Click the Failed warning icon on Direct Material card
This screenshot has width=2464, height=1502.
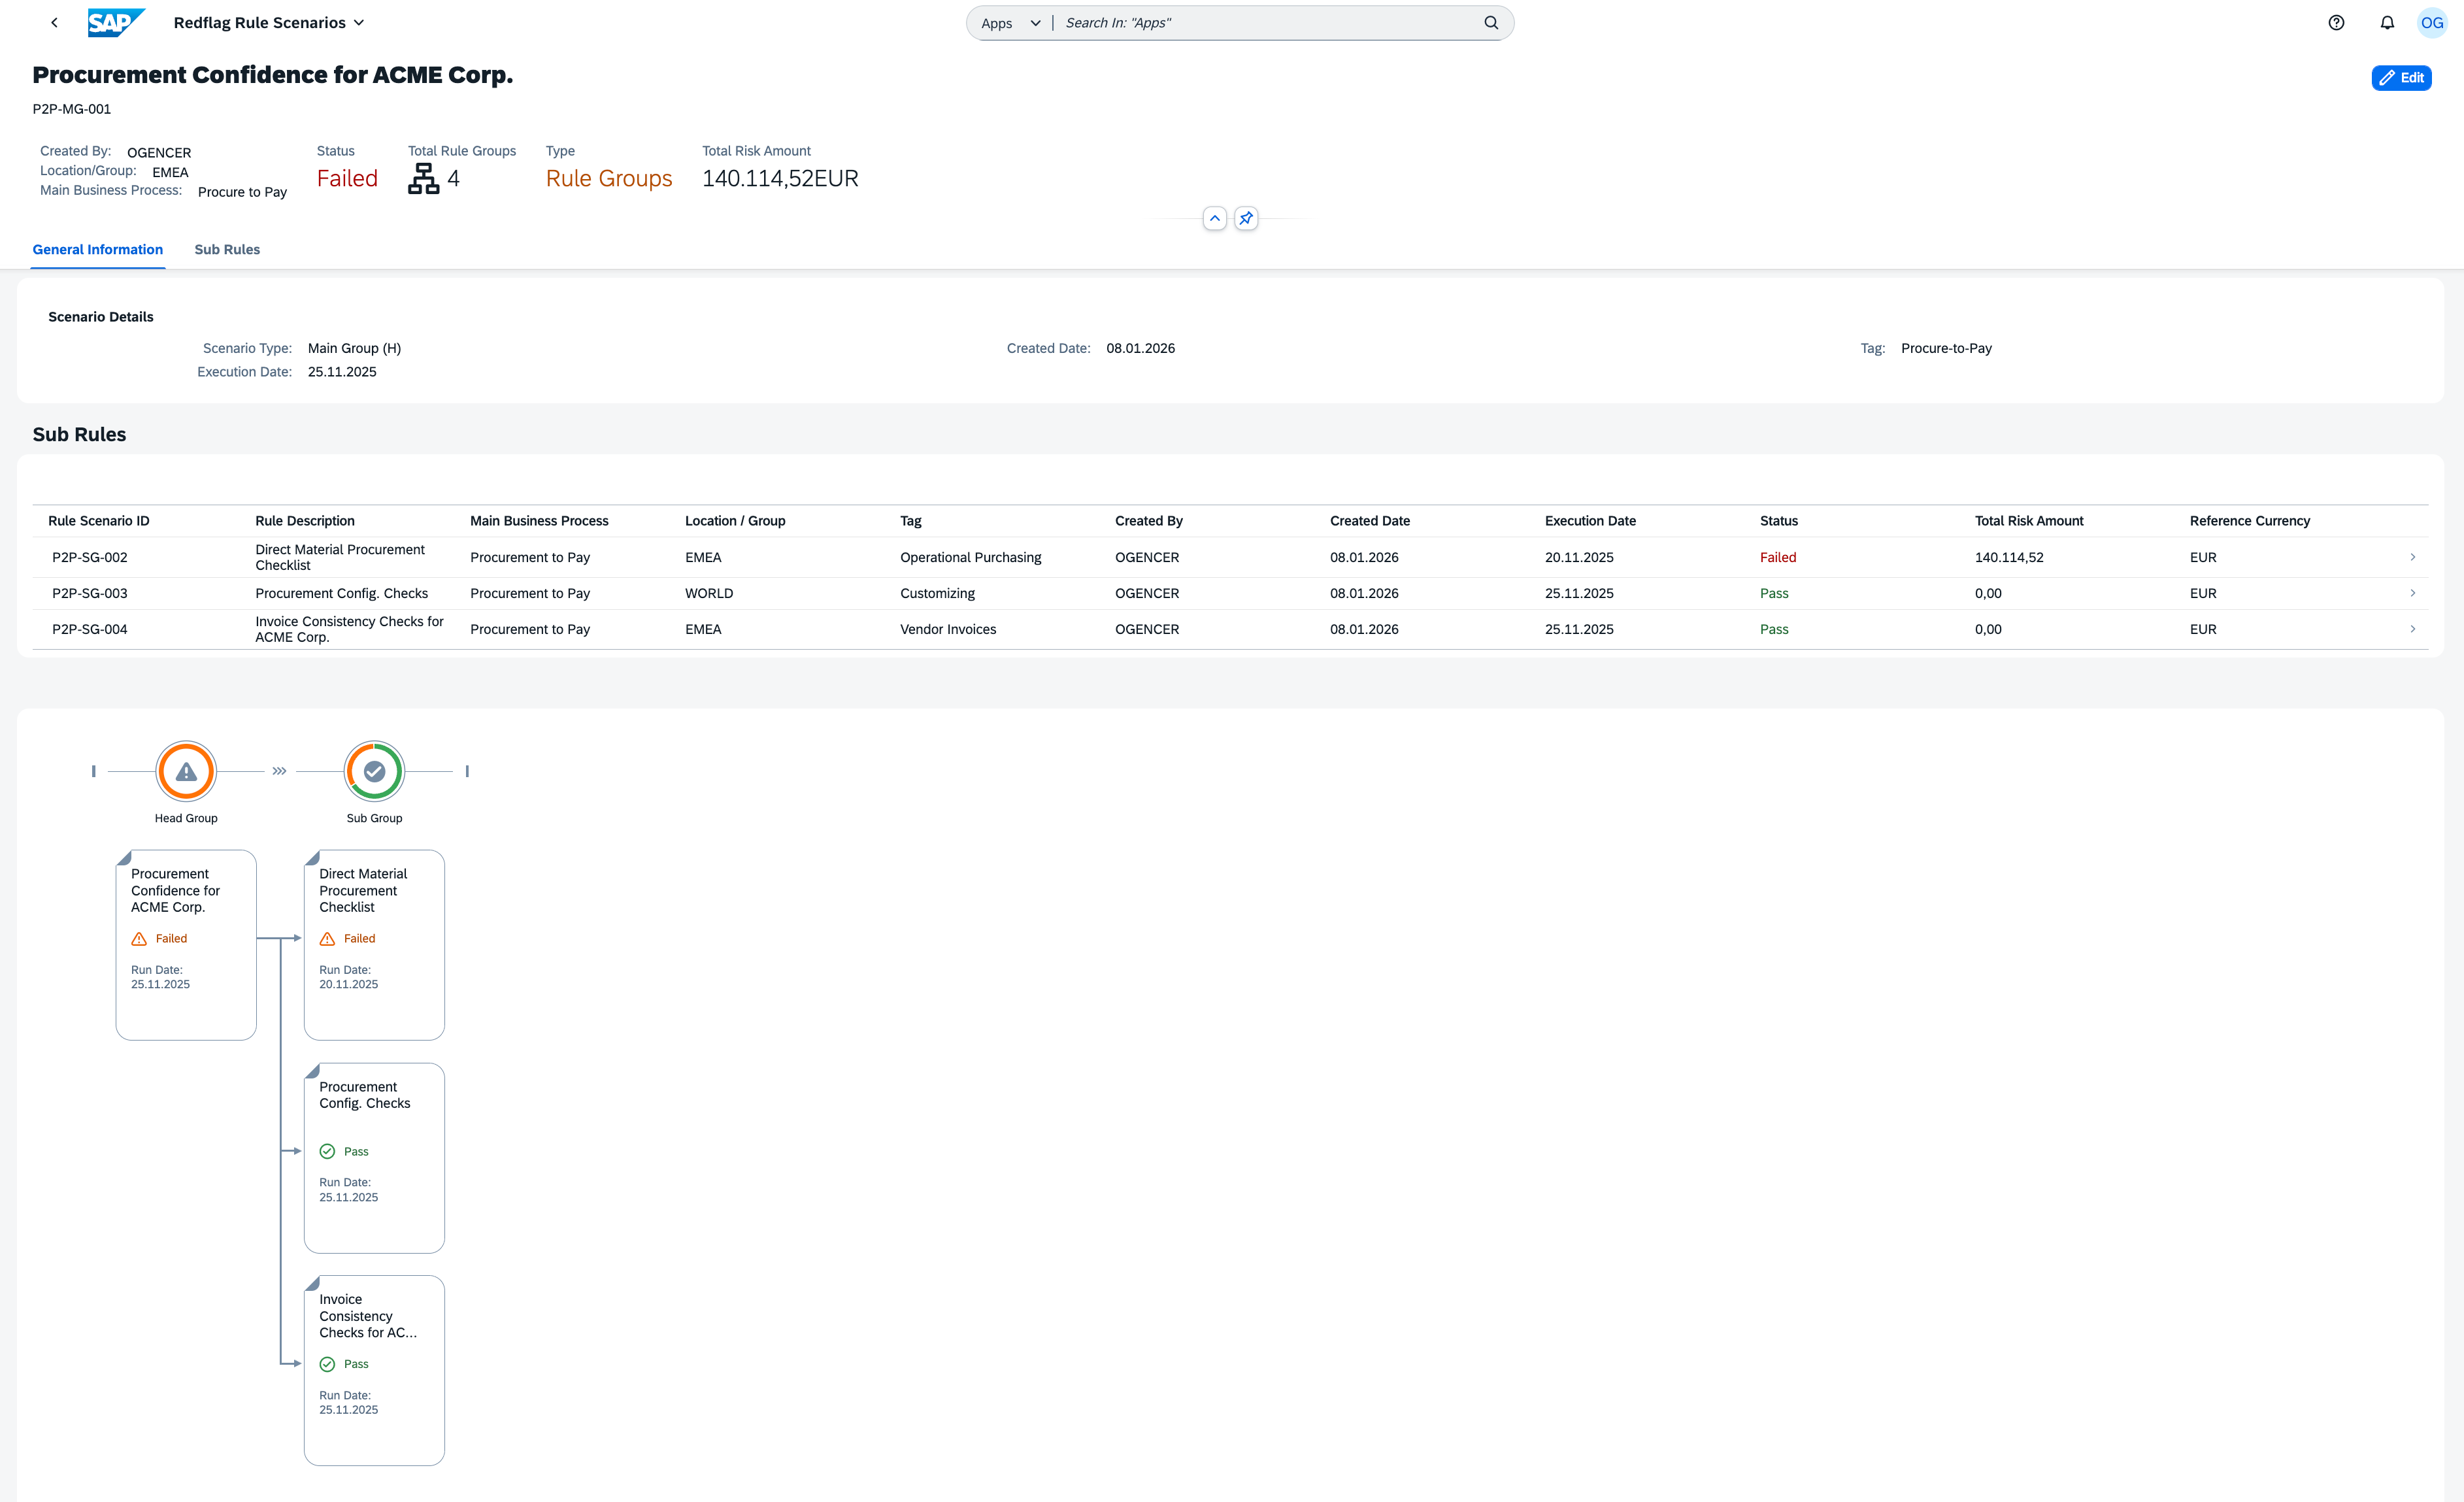pyautogui.click(x=327, y=939)
